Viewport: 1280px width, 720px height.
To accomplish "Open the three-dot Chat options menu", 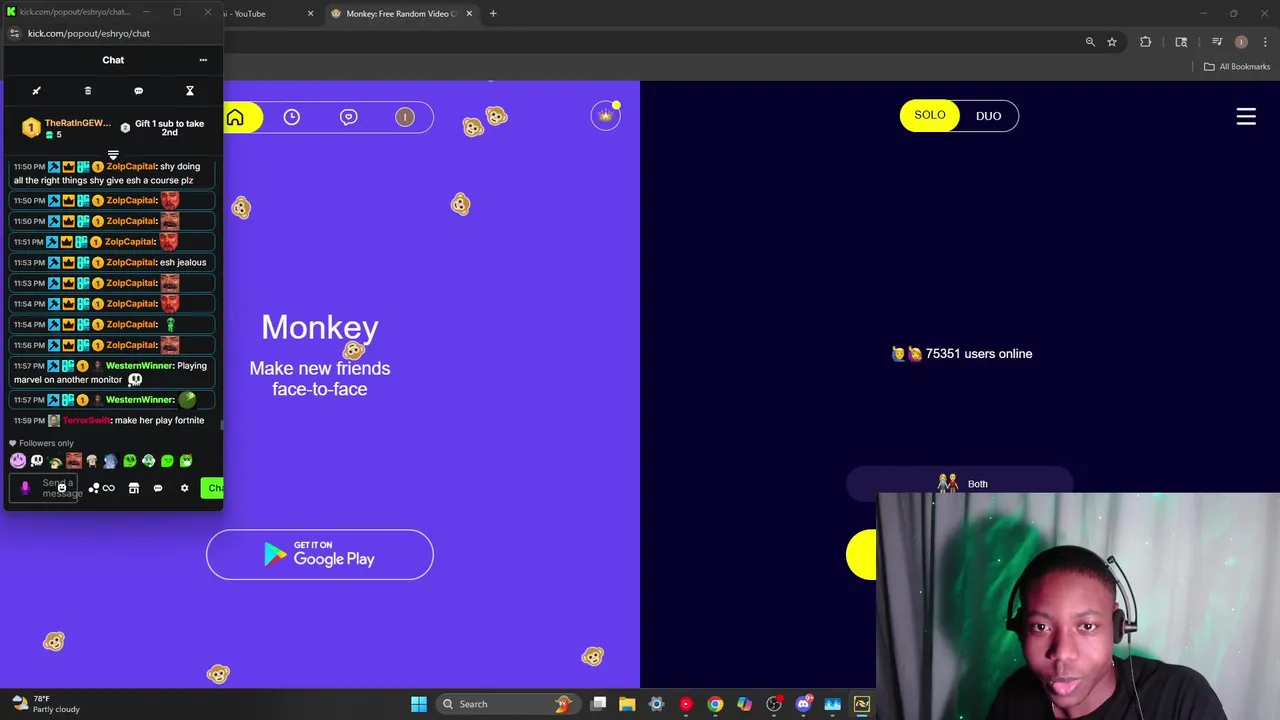I will pyautogui.click(x=203, y=60).
